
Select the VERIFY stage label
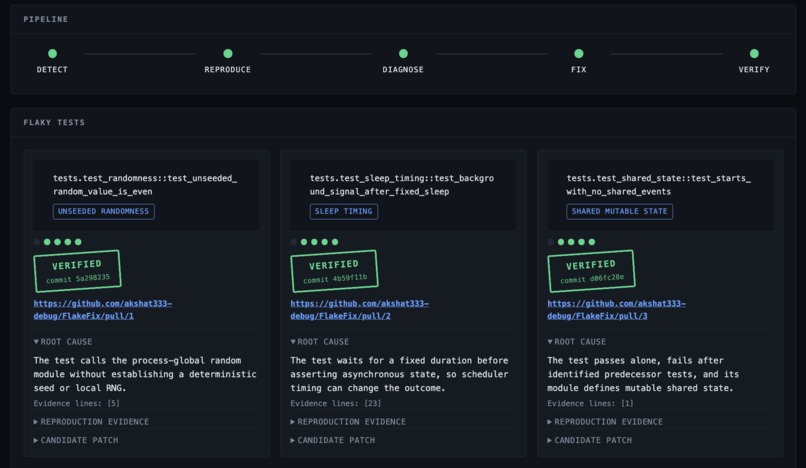pyautogui.click(x=754, y=69)
